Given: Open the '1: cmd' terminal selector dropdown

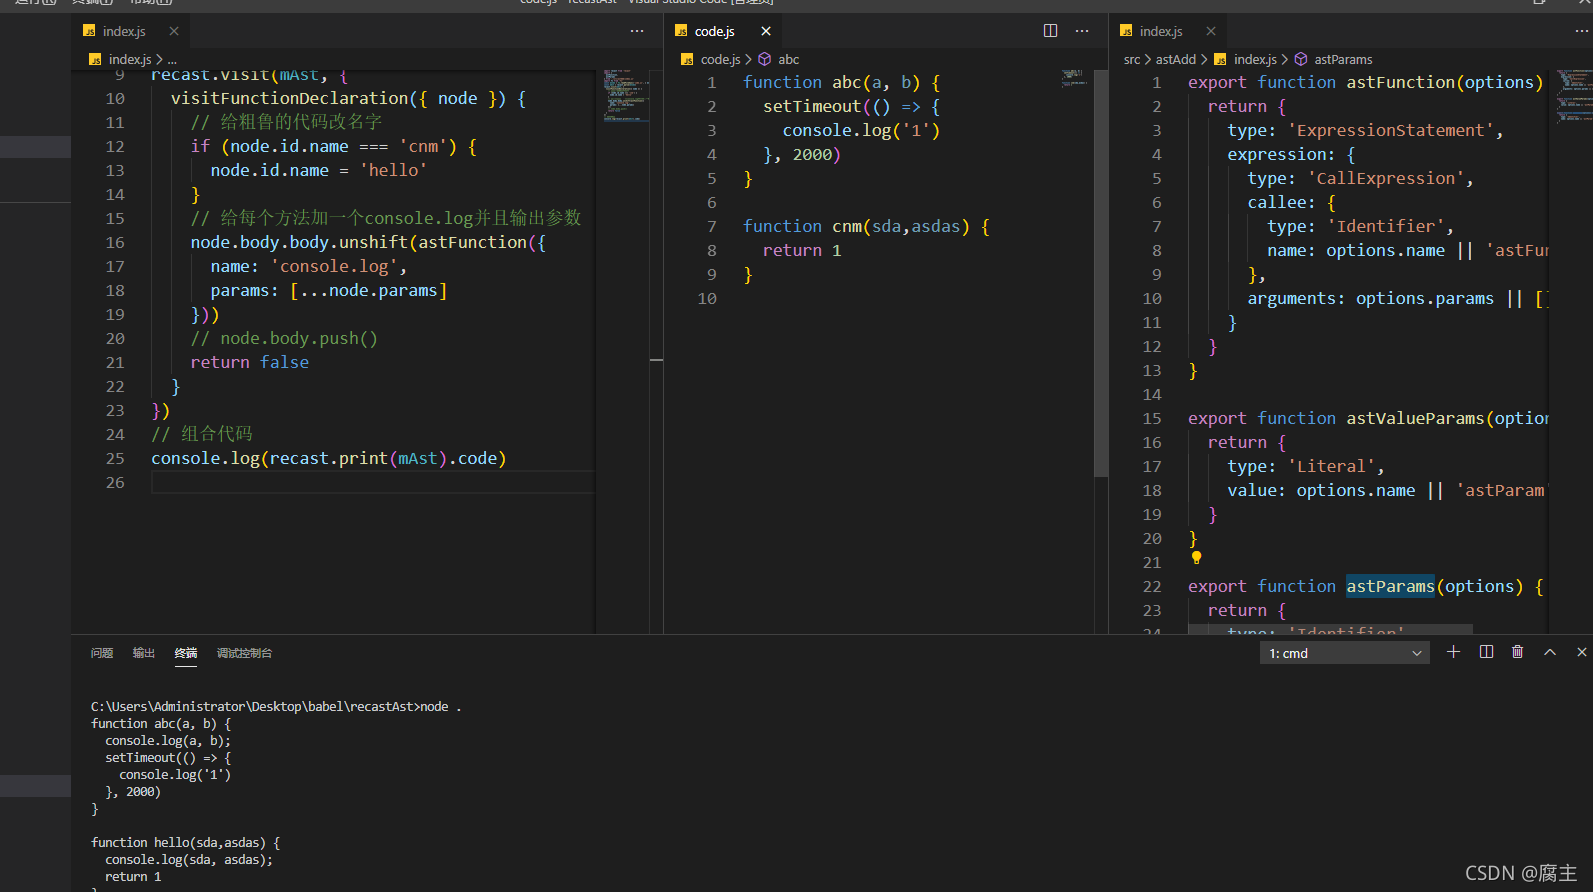Looking at the screenshot, I should tap(1344, 653).
